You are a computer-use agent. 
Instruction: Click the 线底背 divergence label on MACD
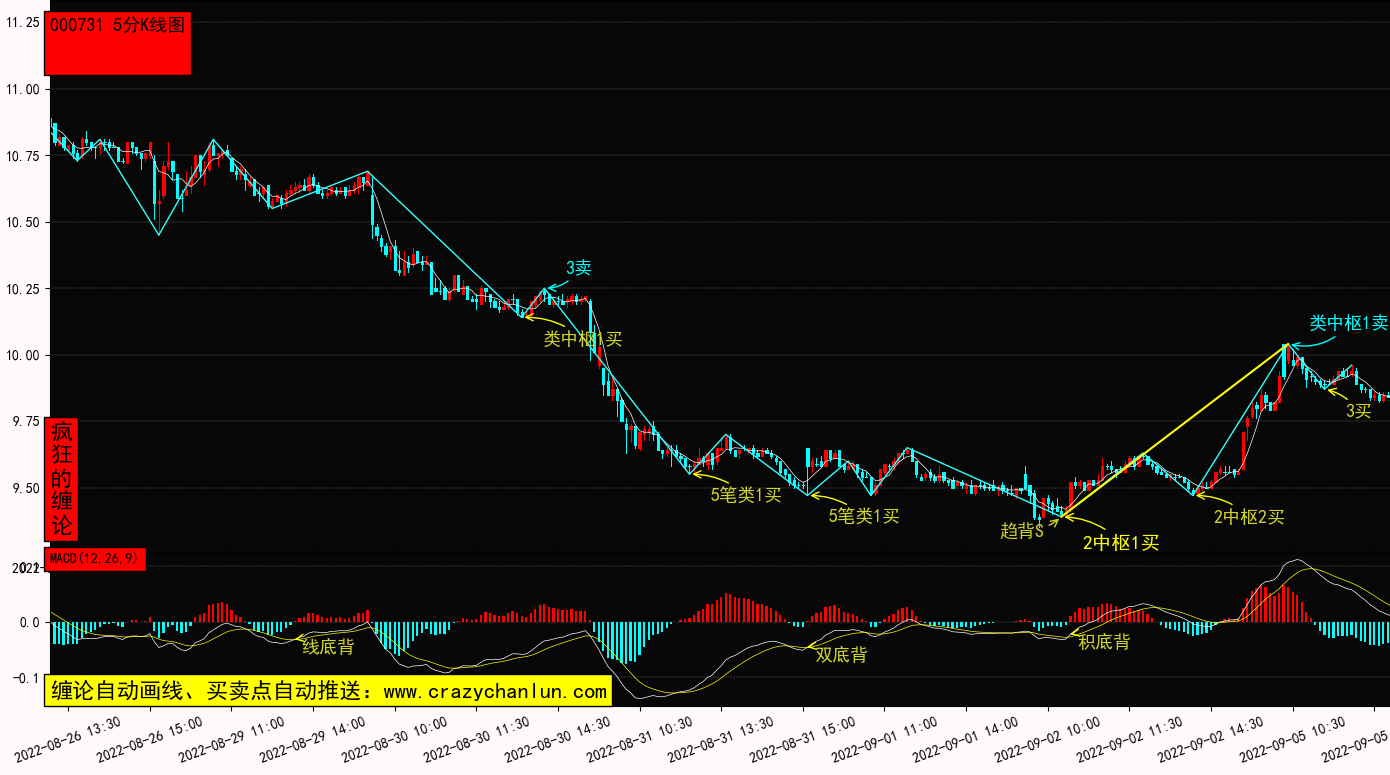pos(328,646)
